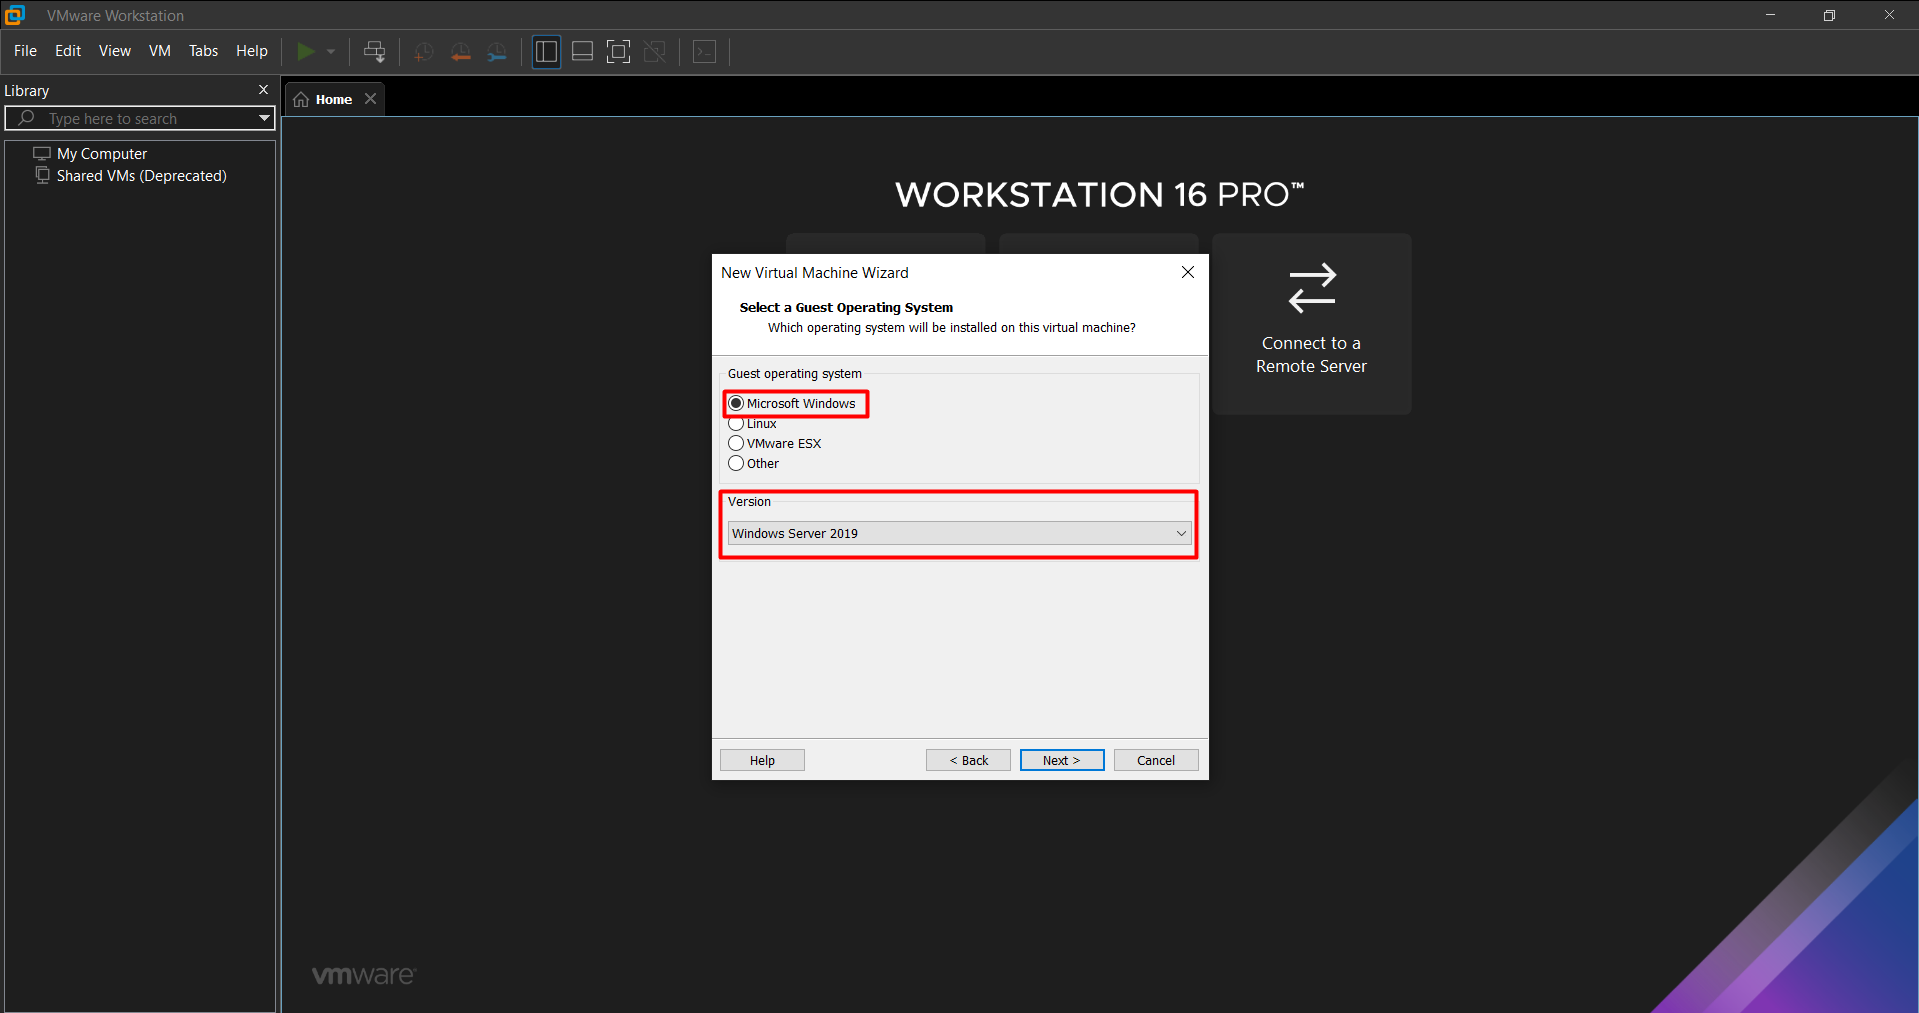The height and width of the screenshot is (1013, 1919).
Task: Expand the Library search dropdown arrow
Action: pos(264,118)
